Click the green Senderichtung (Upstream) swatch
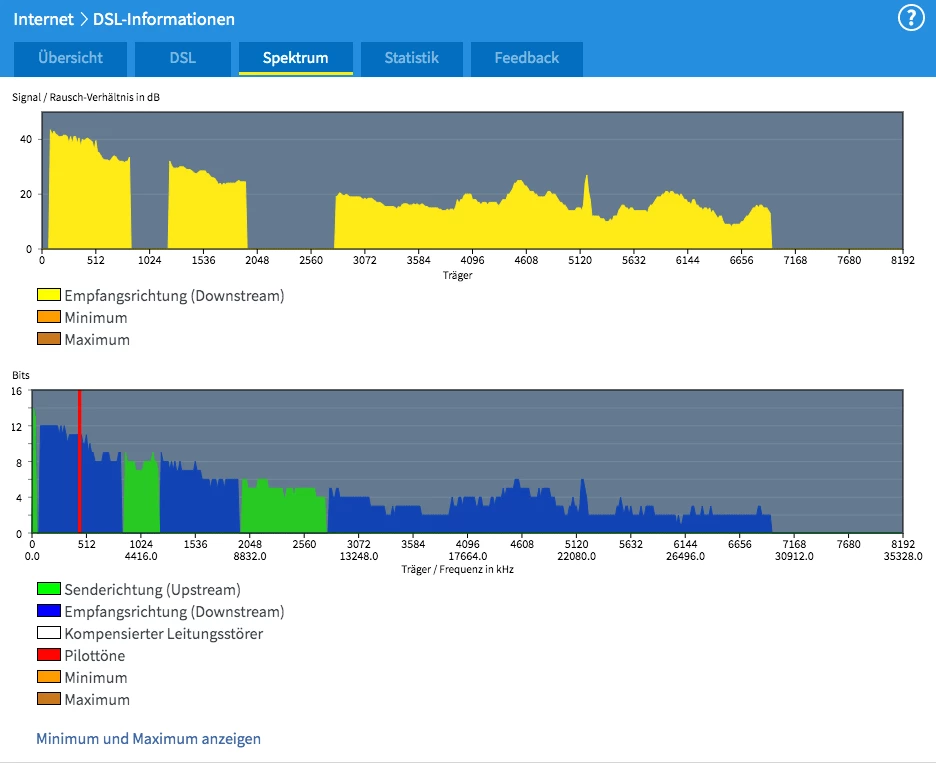 coord(48,590)
